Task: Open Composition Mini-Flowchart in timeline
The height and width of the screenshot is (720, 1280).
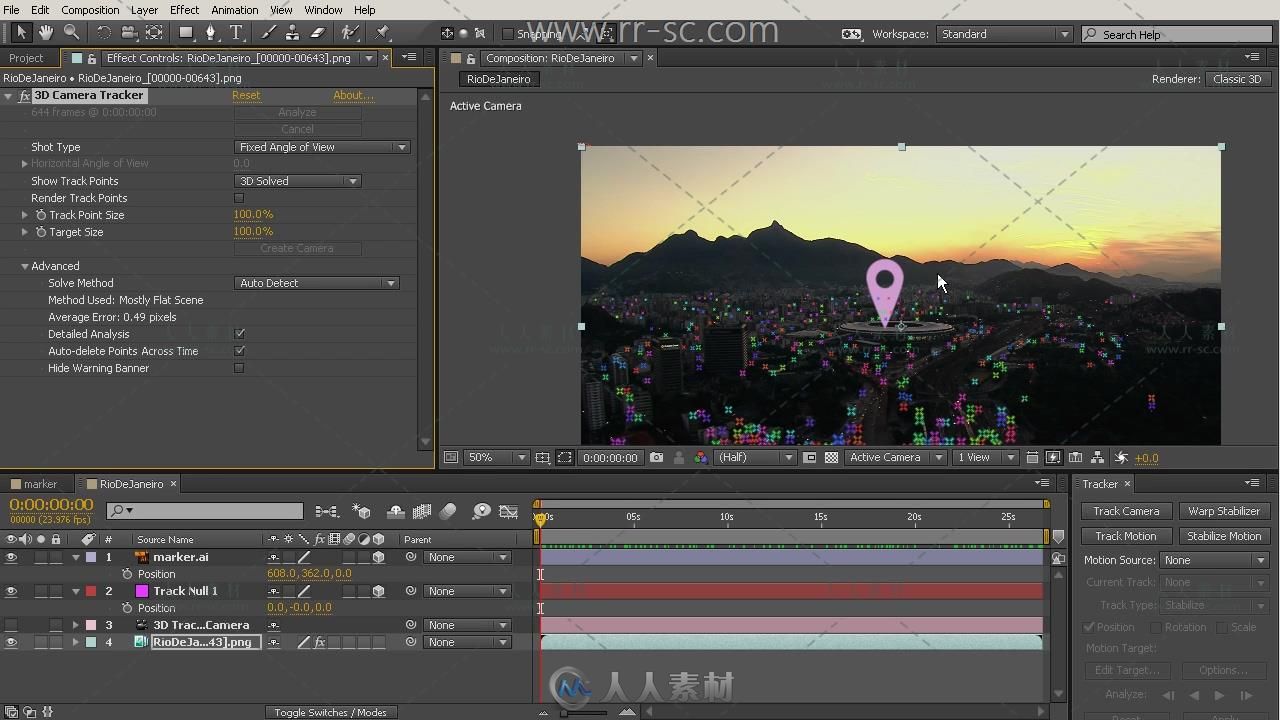Action: 326,511
